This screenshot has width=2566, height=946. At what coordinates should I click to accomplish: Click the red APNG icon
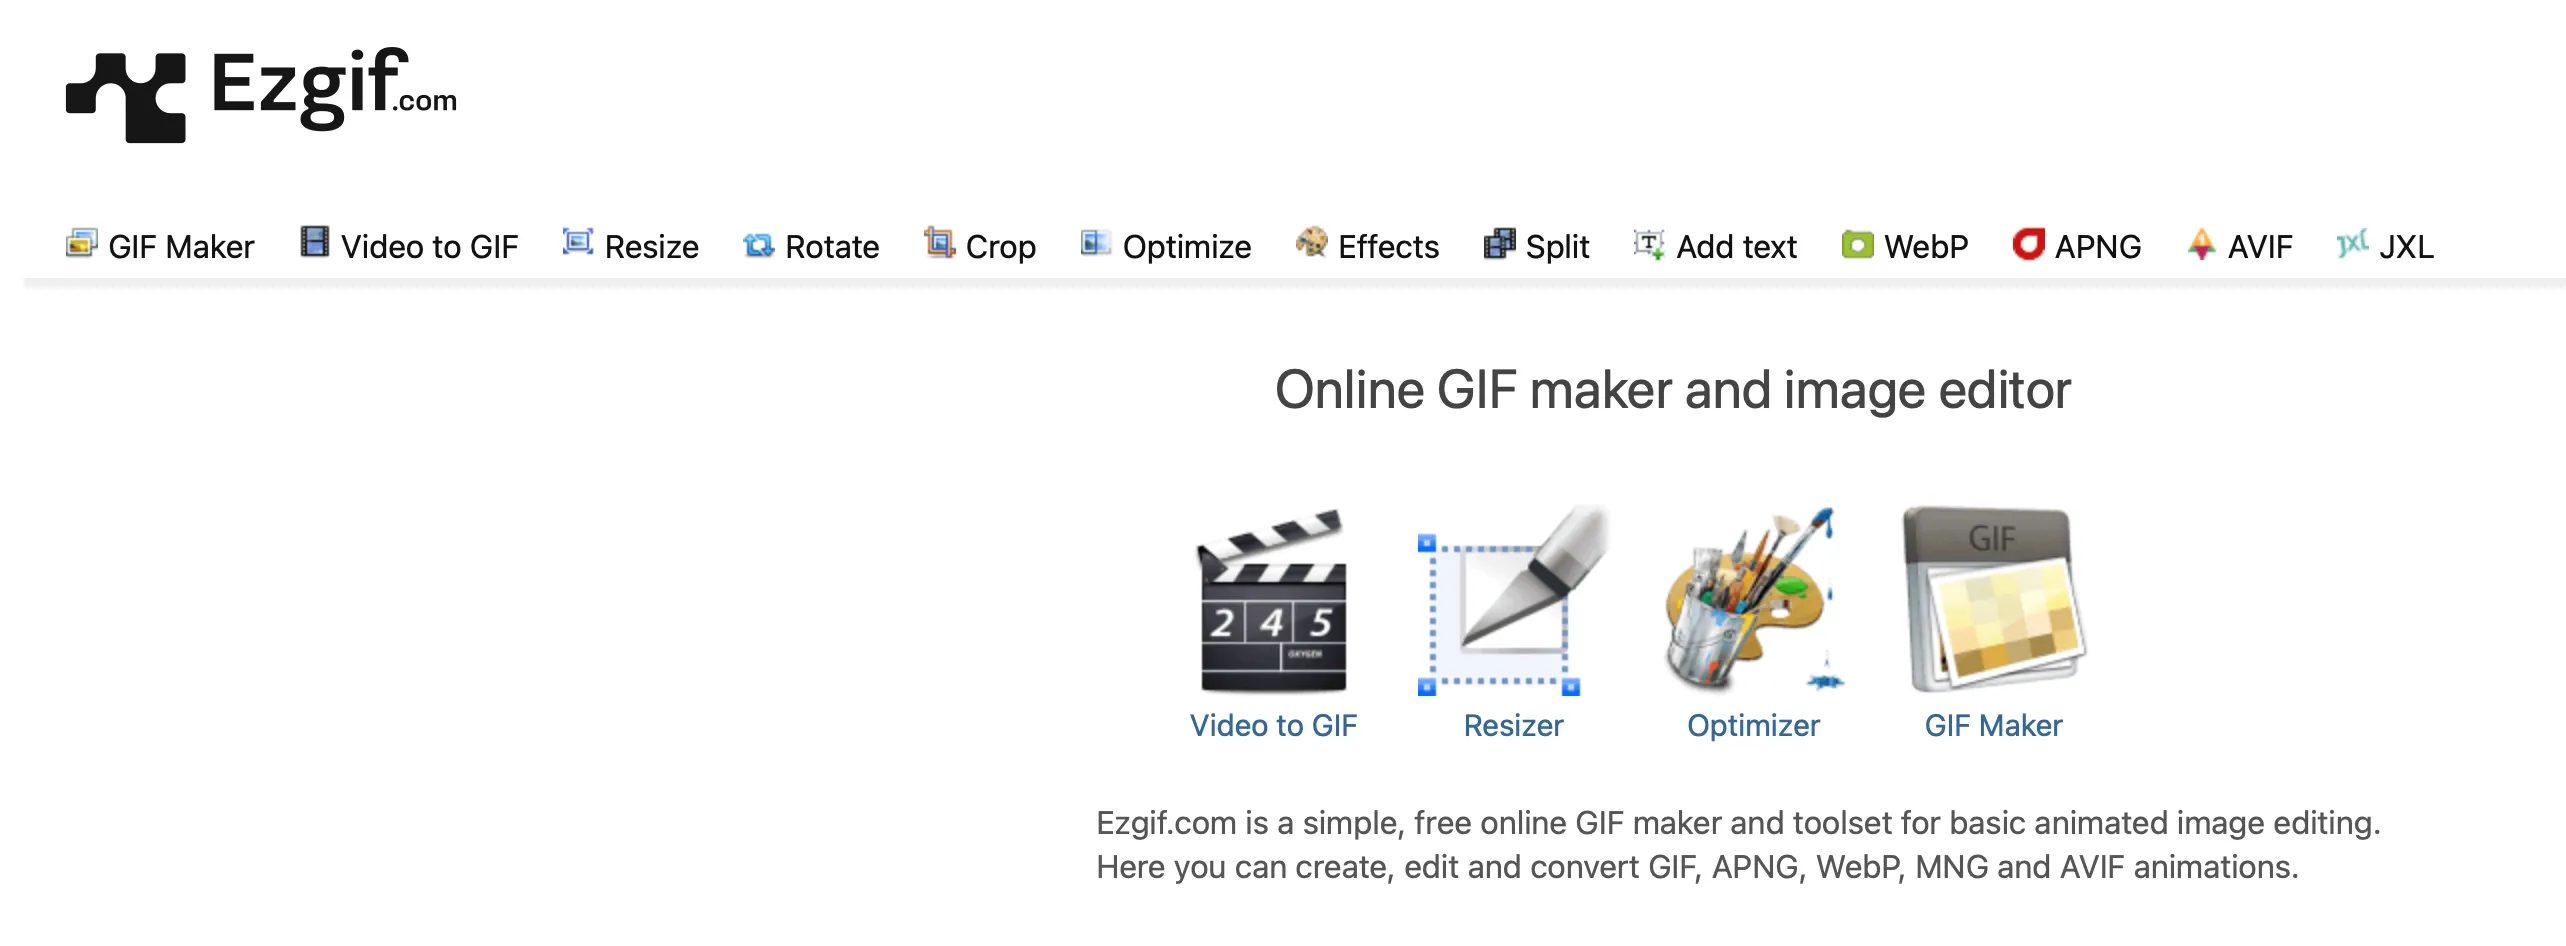[2028, 244]
